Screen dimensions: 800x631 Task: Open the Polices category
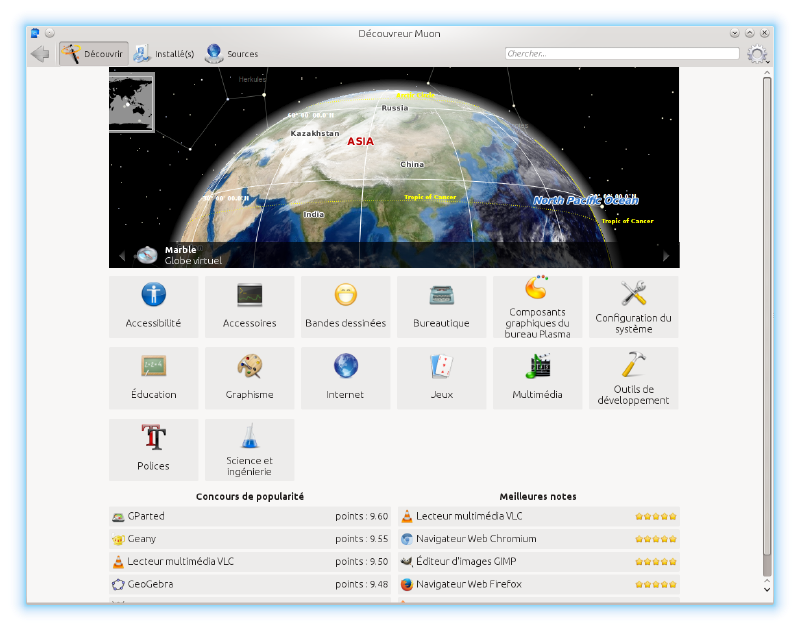[x=154, y=449]
